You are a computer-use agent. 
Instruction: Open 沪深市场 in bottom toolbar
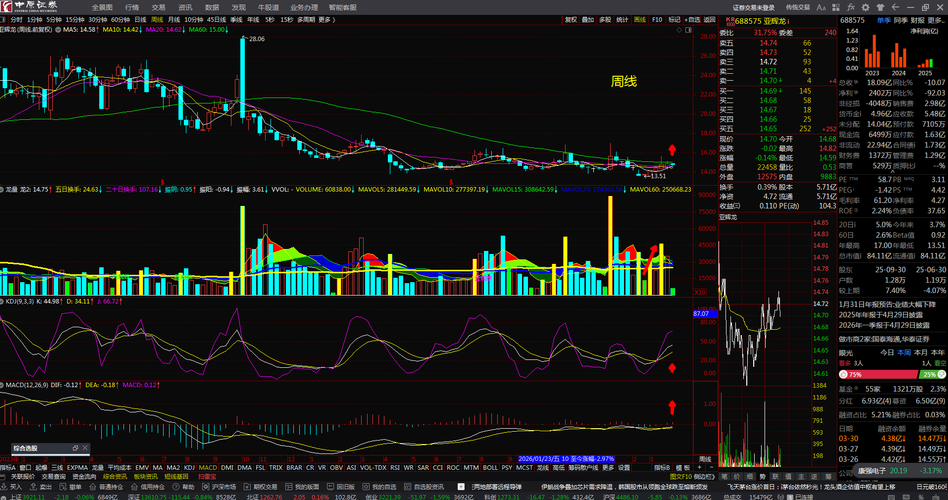point(219,487)
